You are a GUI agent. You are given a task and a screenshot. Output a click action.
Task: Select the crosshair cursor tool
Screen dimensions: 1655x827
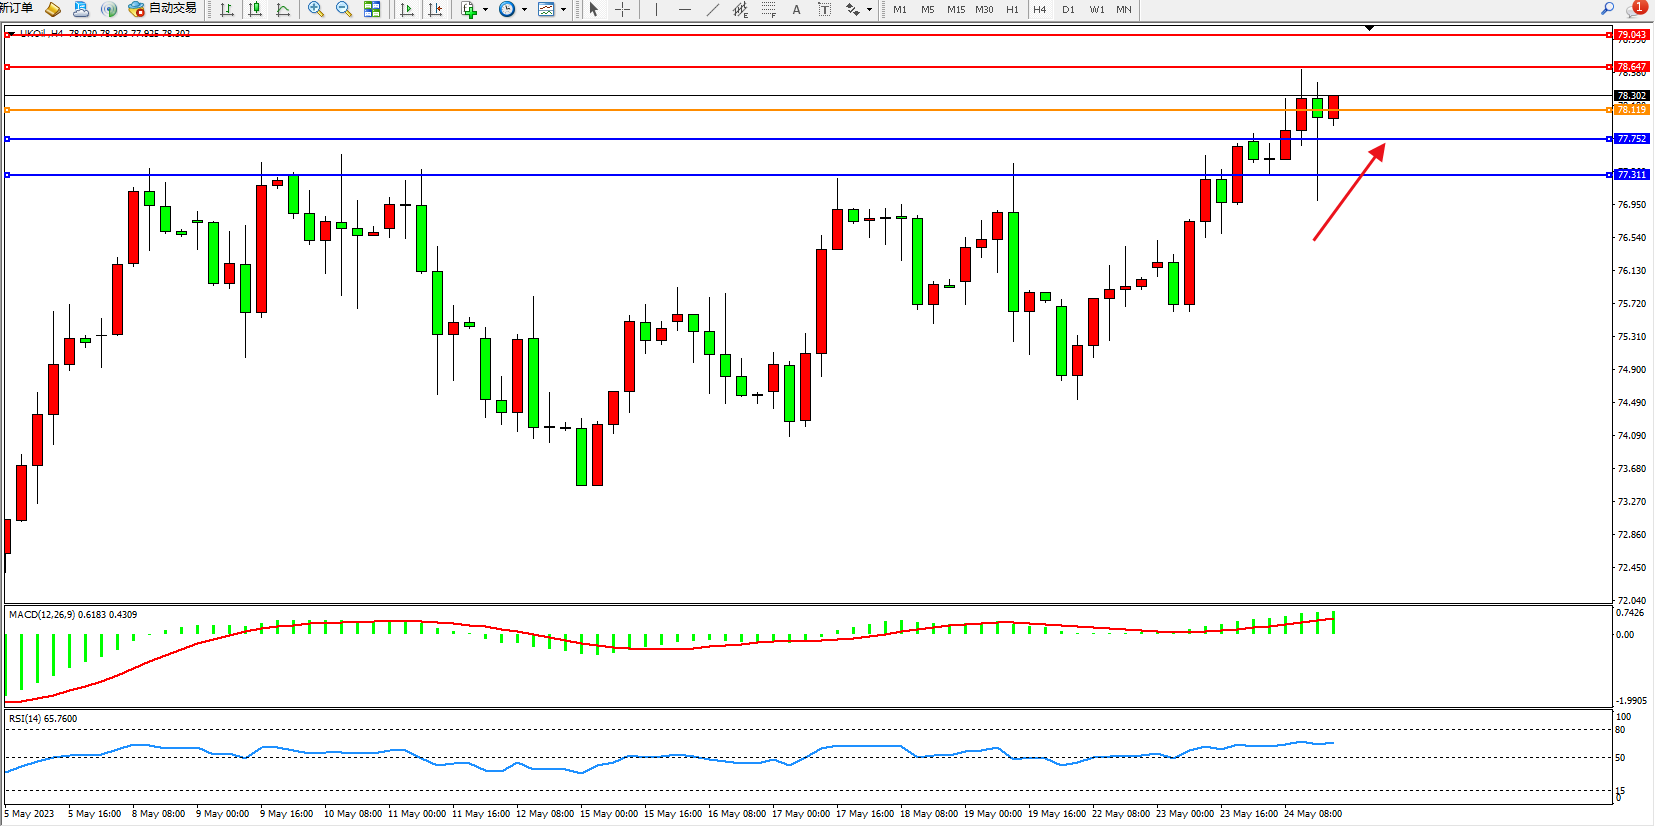click(x=622, y=9)
